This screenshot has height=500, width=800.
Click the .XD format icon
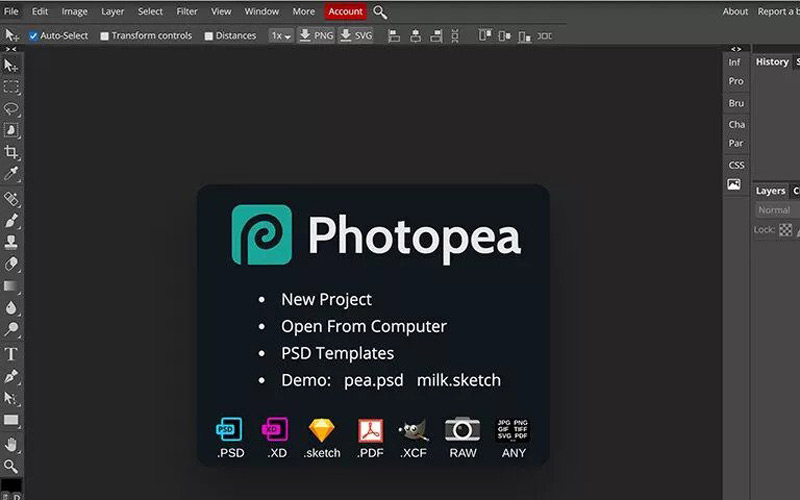point(275,430)
